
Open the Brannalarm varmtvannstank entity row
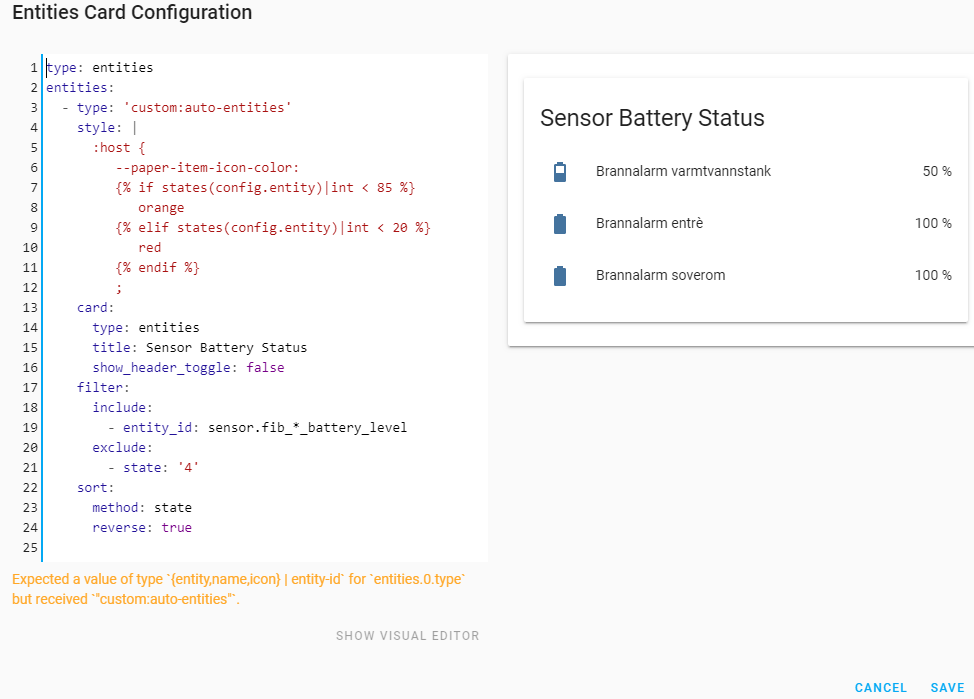(683, 172)
